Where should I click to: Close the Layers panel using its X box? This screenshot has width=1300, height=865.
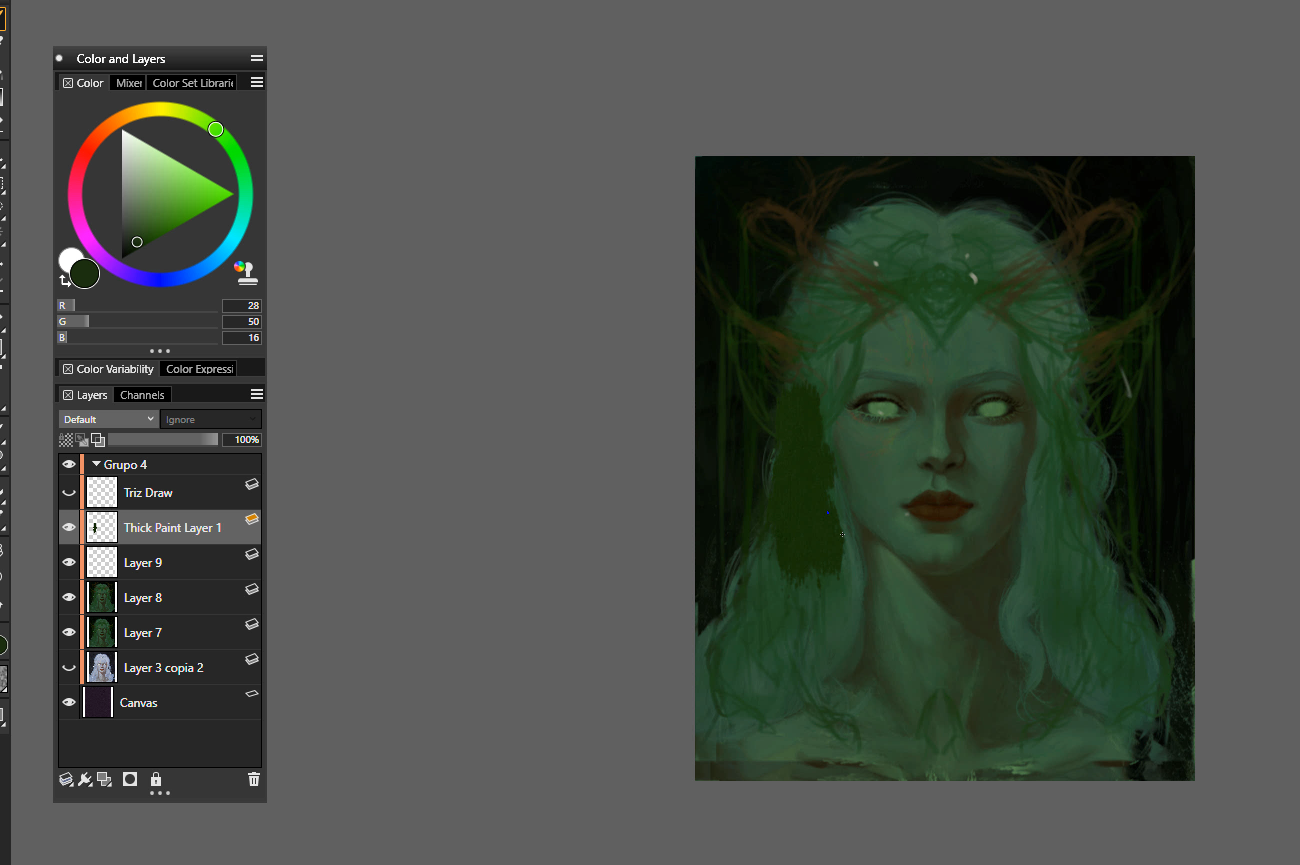[68, 395]
